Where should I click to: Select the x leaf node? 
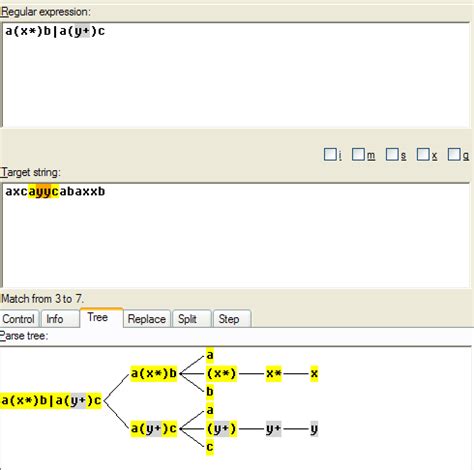pos(314,373)
